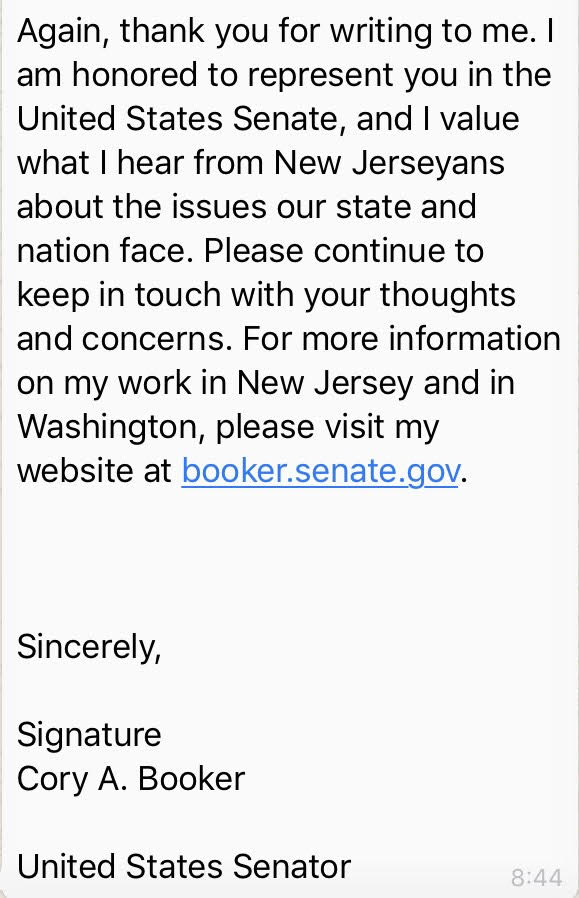579x898 pixels.
Task: Open the booker.senate.gov link
Action: coord(320,471)
